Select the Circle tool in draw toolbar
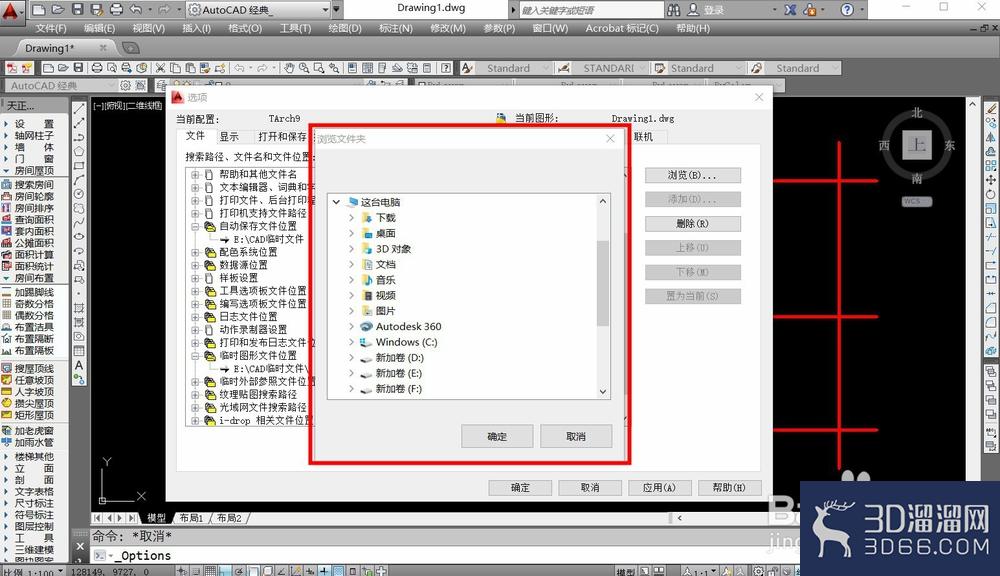 (79, 194)
